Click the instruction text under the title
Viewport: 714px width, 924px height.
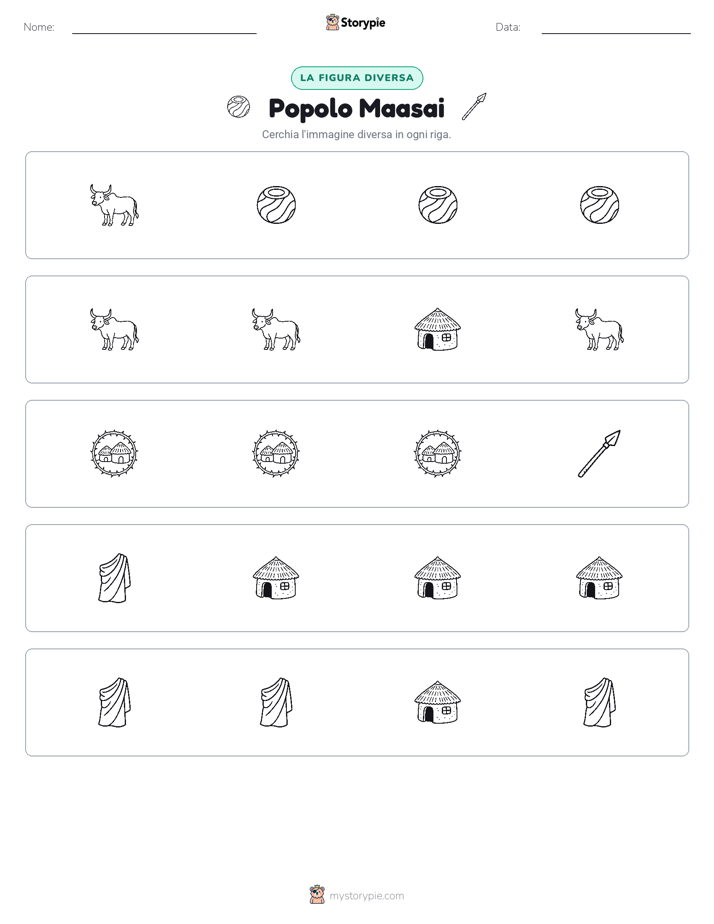356,134
